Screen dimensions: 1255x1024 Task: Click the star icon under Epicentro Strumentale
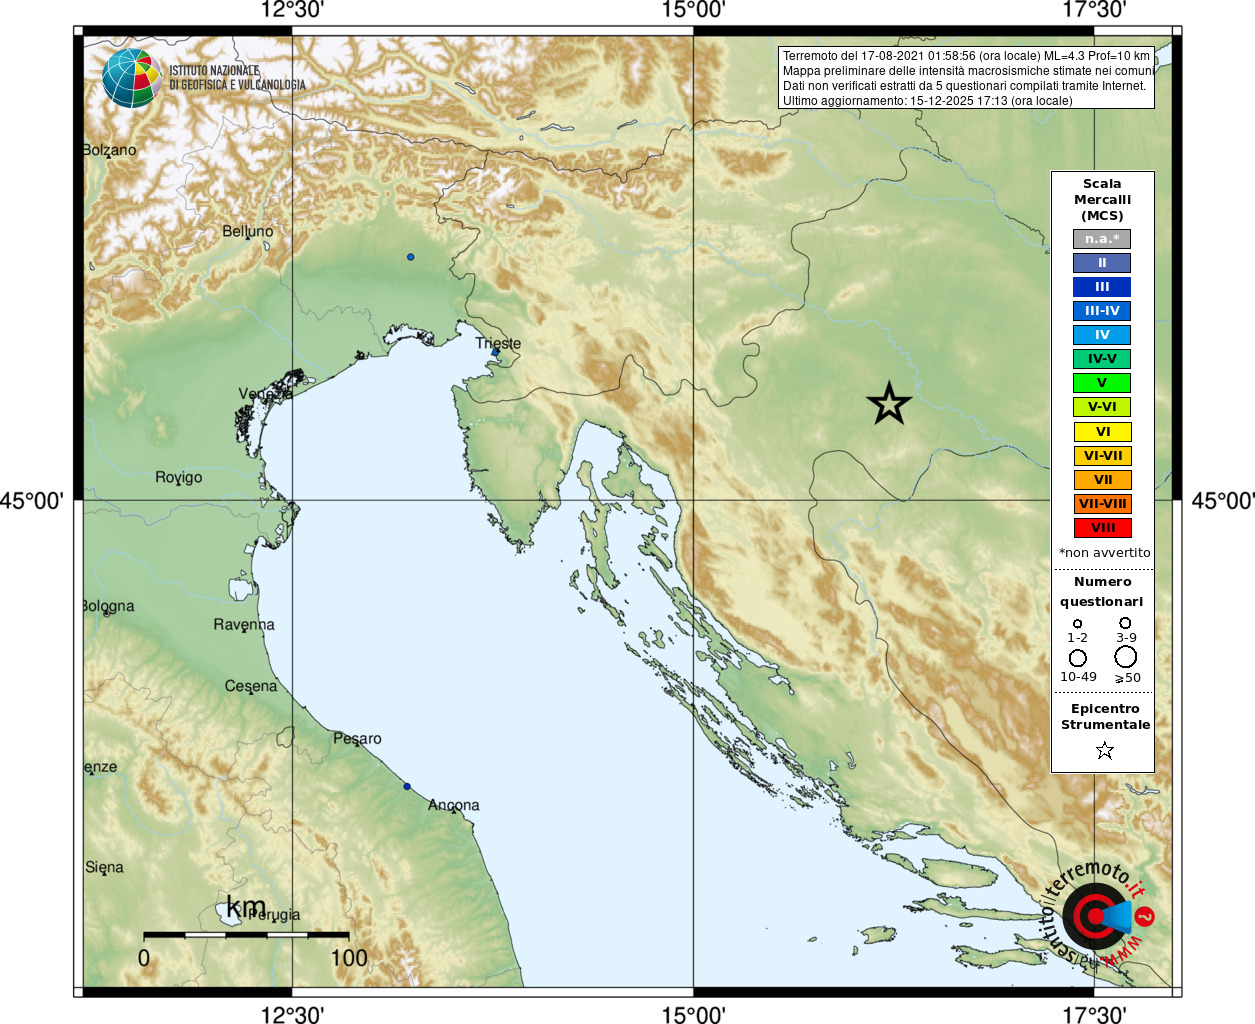pyautogui.click(x=1104, y=750)
